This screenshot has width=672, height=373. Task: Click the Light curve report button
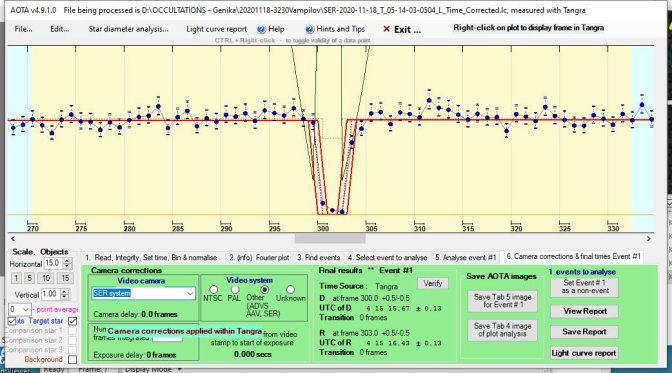(585, 353)
